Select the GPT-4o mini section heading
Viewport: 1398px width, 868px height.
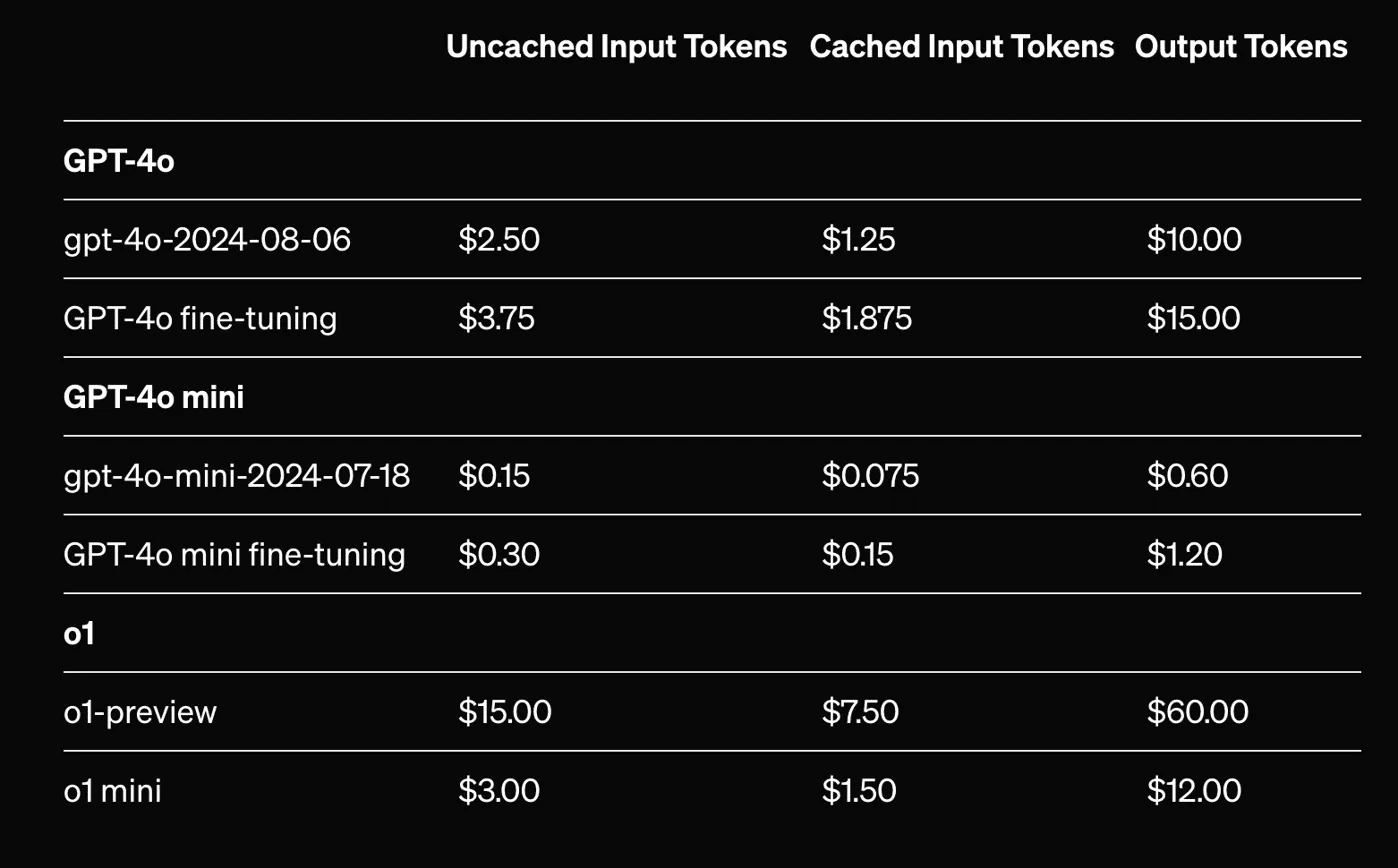point(153,397)
